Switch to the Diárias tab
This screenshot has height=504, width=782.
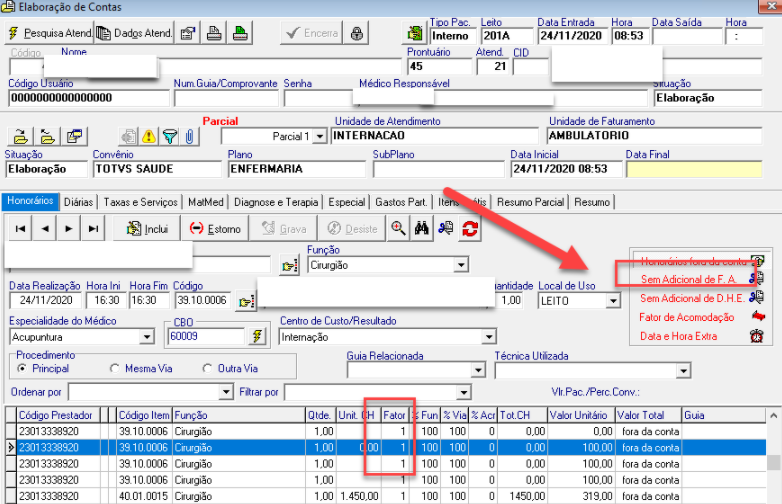(x=78, y=202)
